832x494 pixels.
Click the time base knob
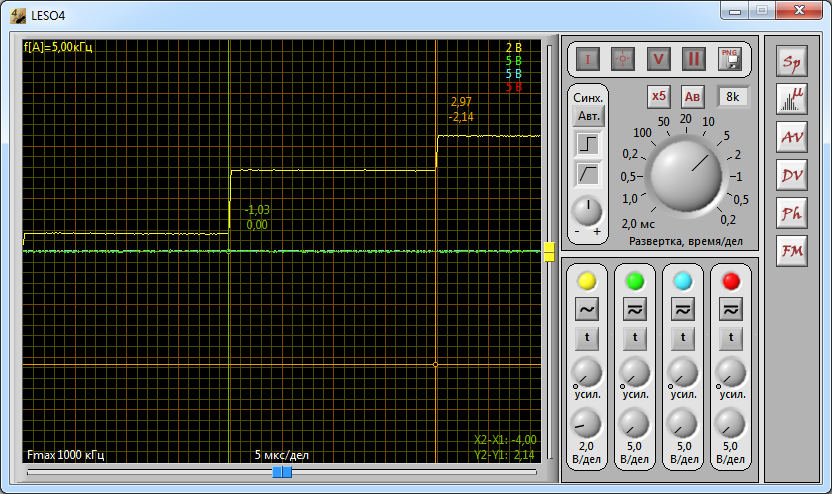pyautogui.click(x=686, y=175)
